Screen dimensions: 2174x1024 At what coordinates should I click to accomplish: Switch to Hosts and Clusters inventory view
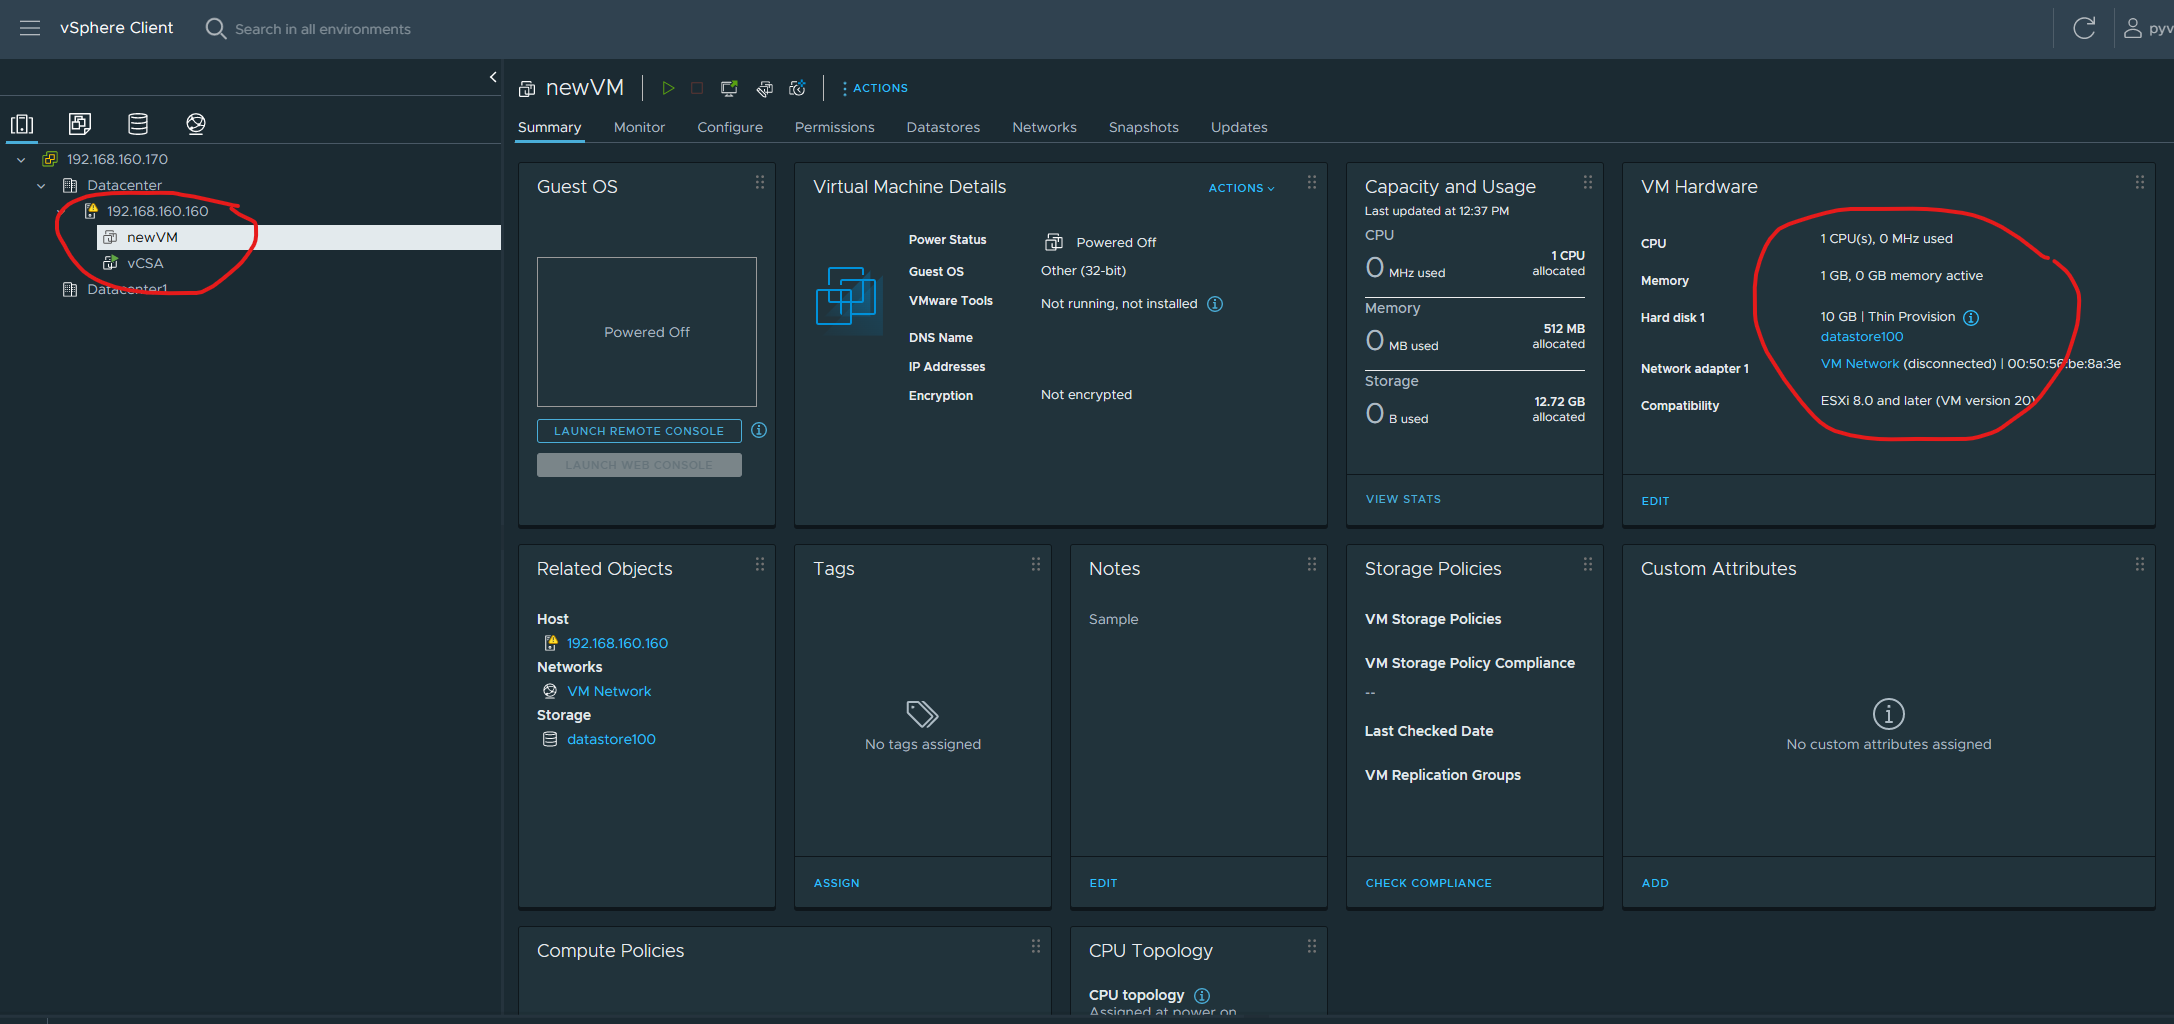coord(22,124)
